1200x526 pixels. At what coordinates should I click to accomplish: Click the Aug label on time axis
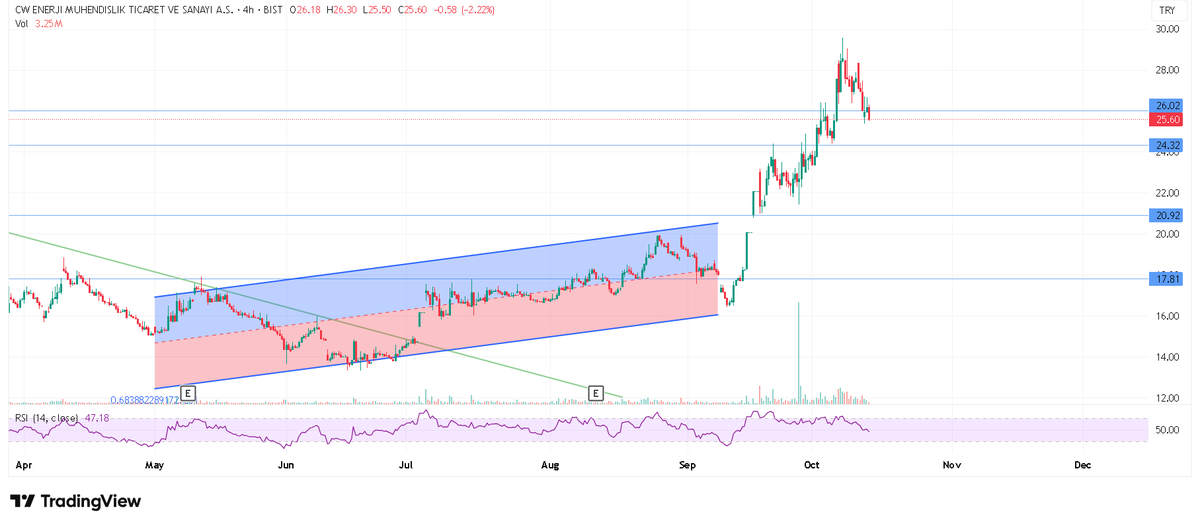[x=549, y=465]
